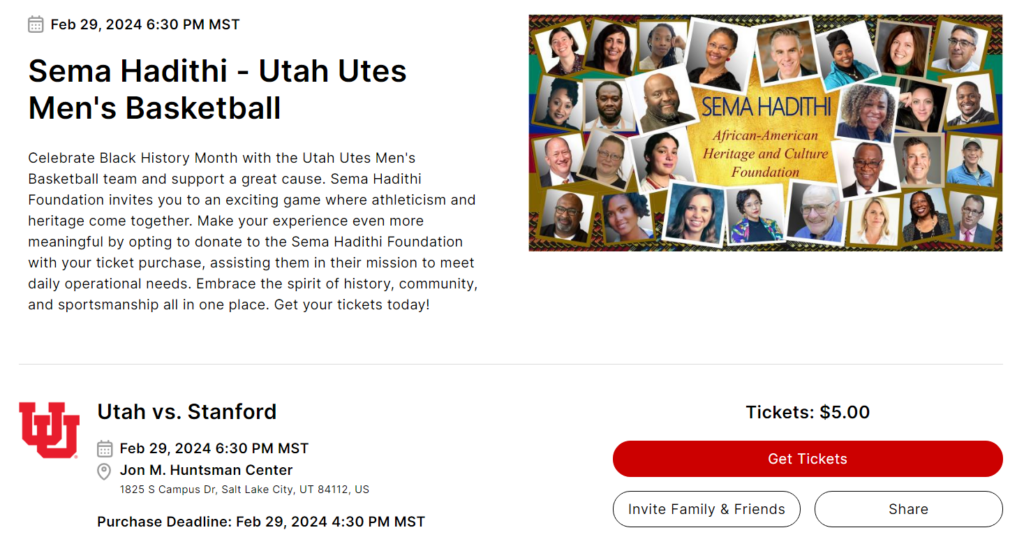Open Invite Family & Friends
This screenshot has height=551, width=1024.
coord(706,509)
